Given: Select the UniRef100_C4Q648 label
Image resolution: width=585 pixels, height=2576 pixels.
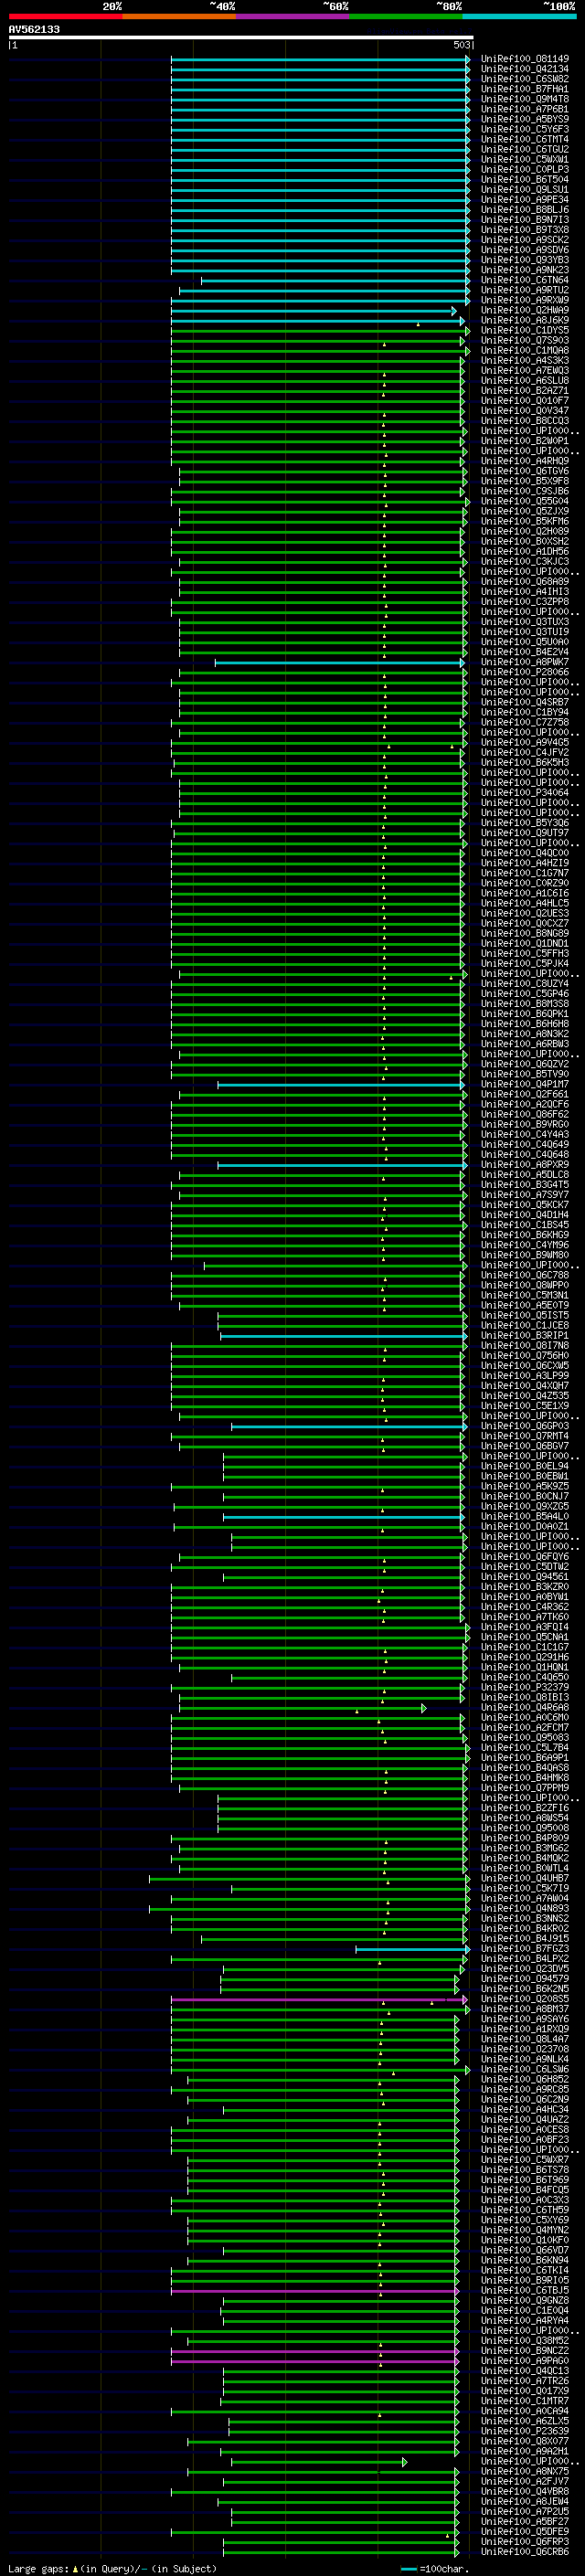Looking at the screenshot, I should [525, 1154].
